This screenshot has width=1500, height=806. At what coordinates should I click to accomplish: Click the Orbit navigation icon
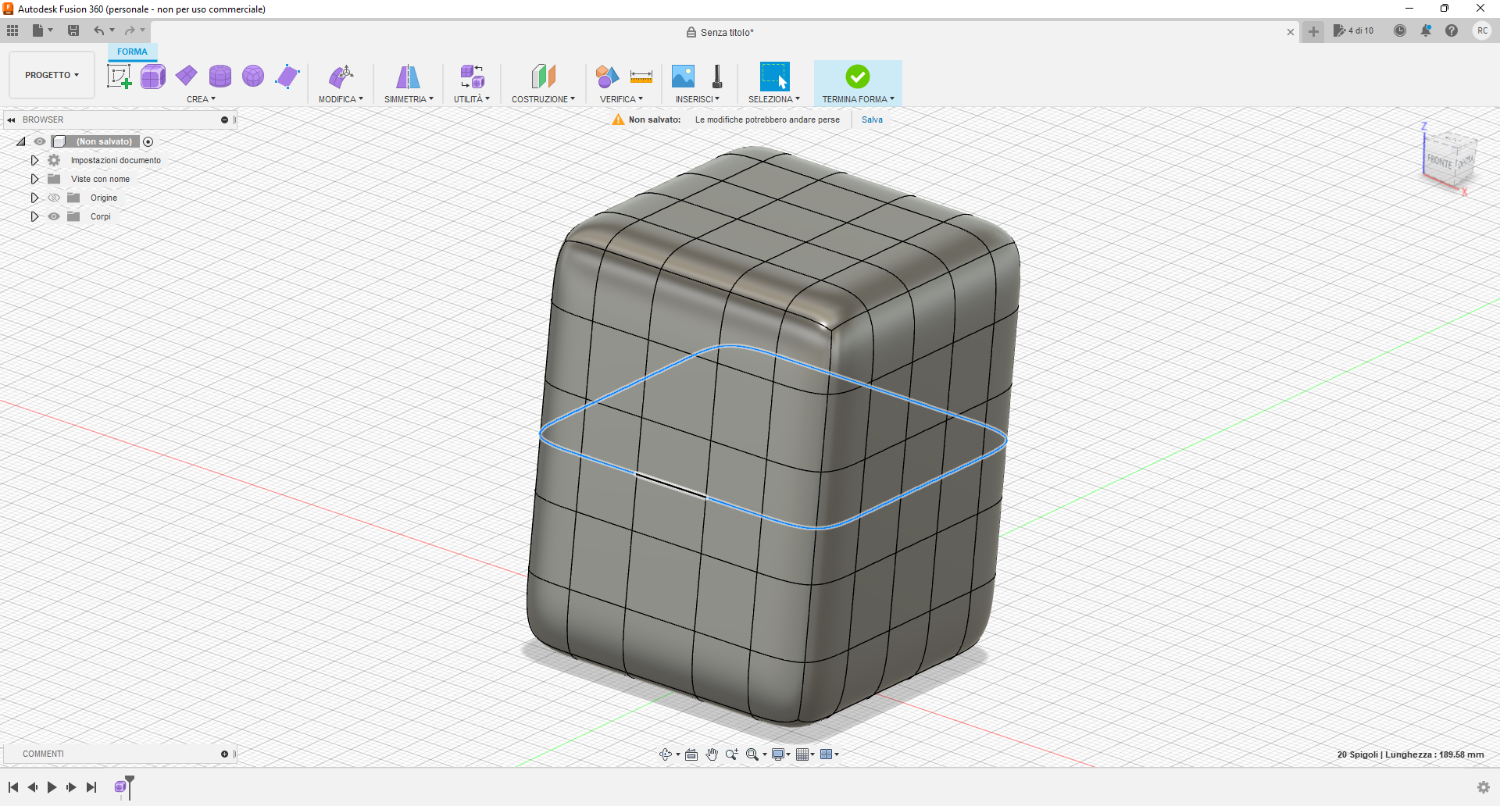pos(665,754)
